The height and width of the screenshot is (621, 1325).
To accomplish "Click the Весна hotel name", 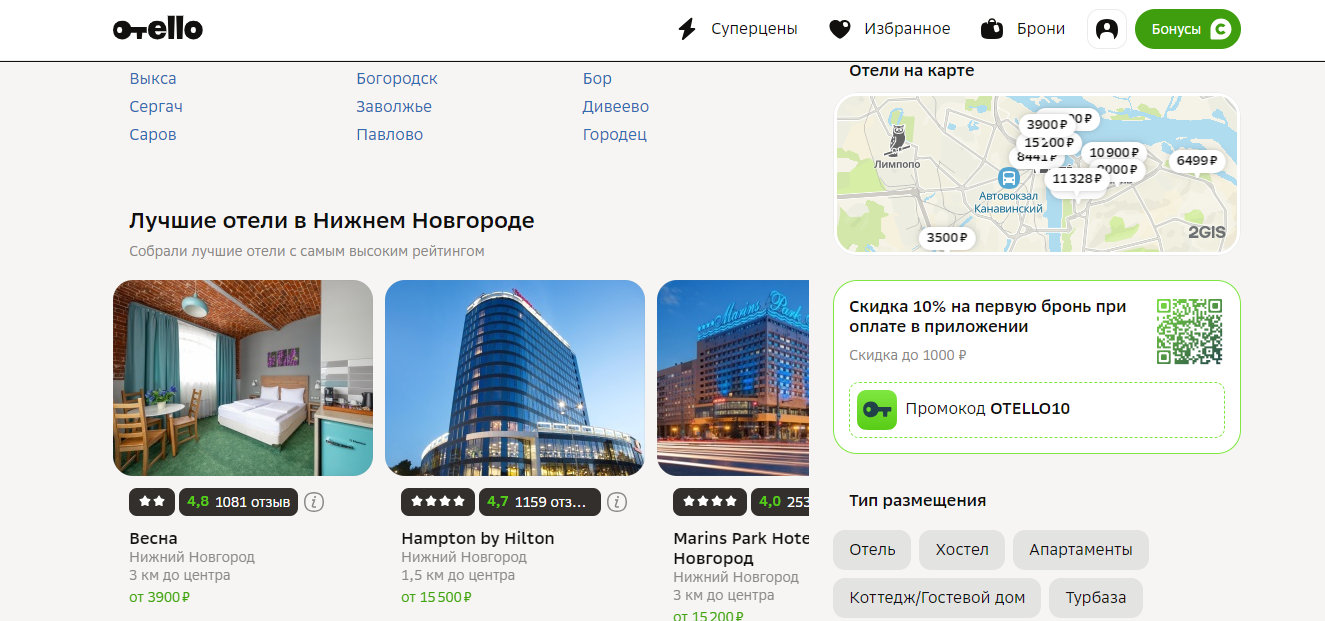I will 154,538.
